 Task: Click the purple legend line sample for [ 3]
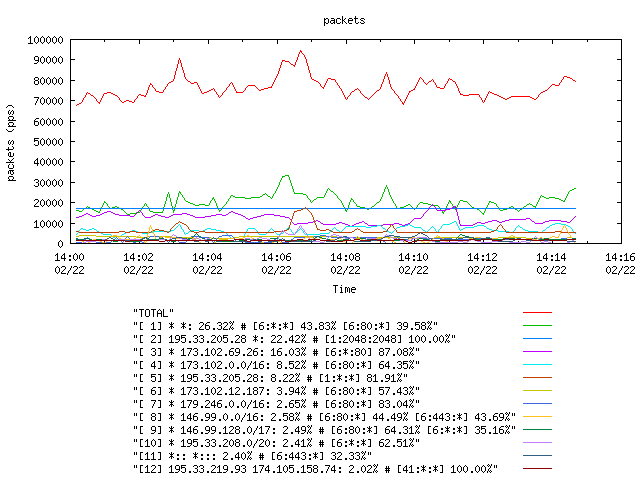pyautogui.click(x=537, y=351)
